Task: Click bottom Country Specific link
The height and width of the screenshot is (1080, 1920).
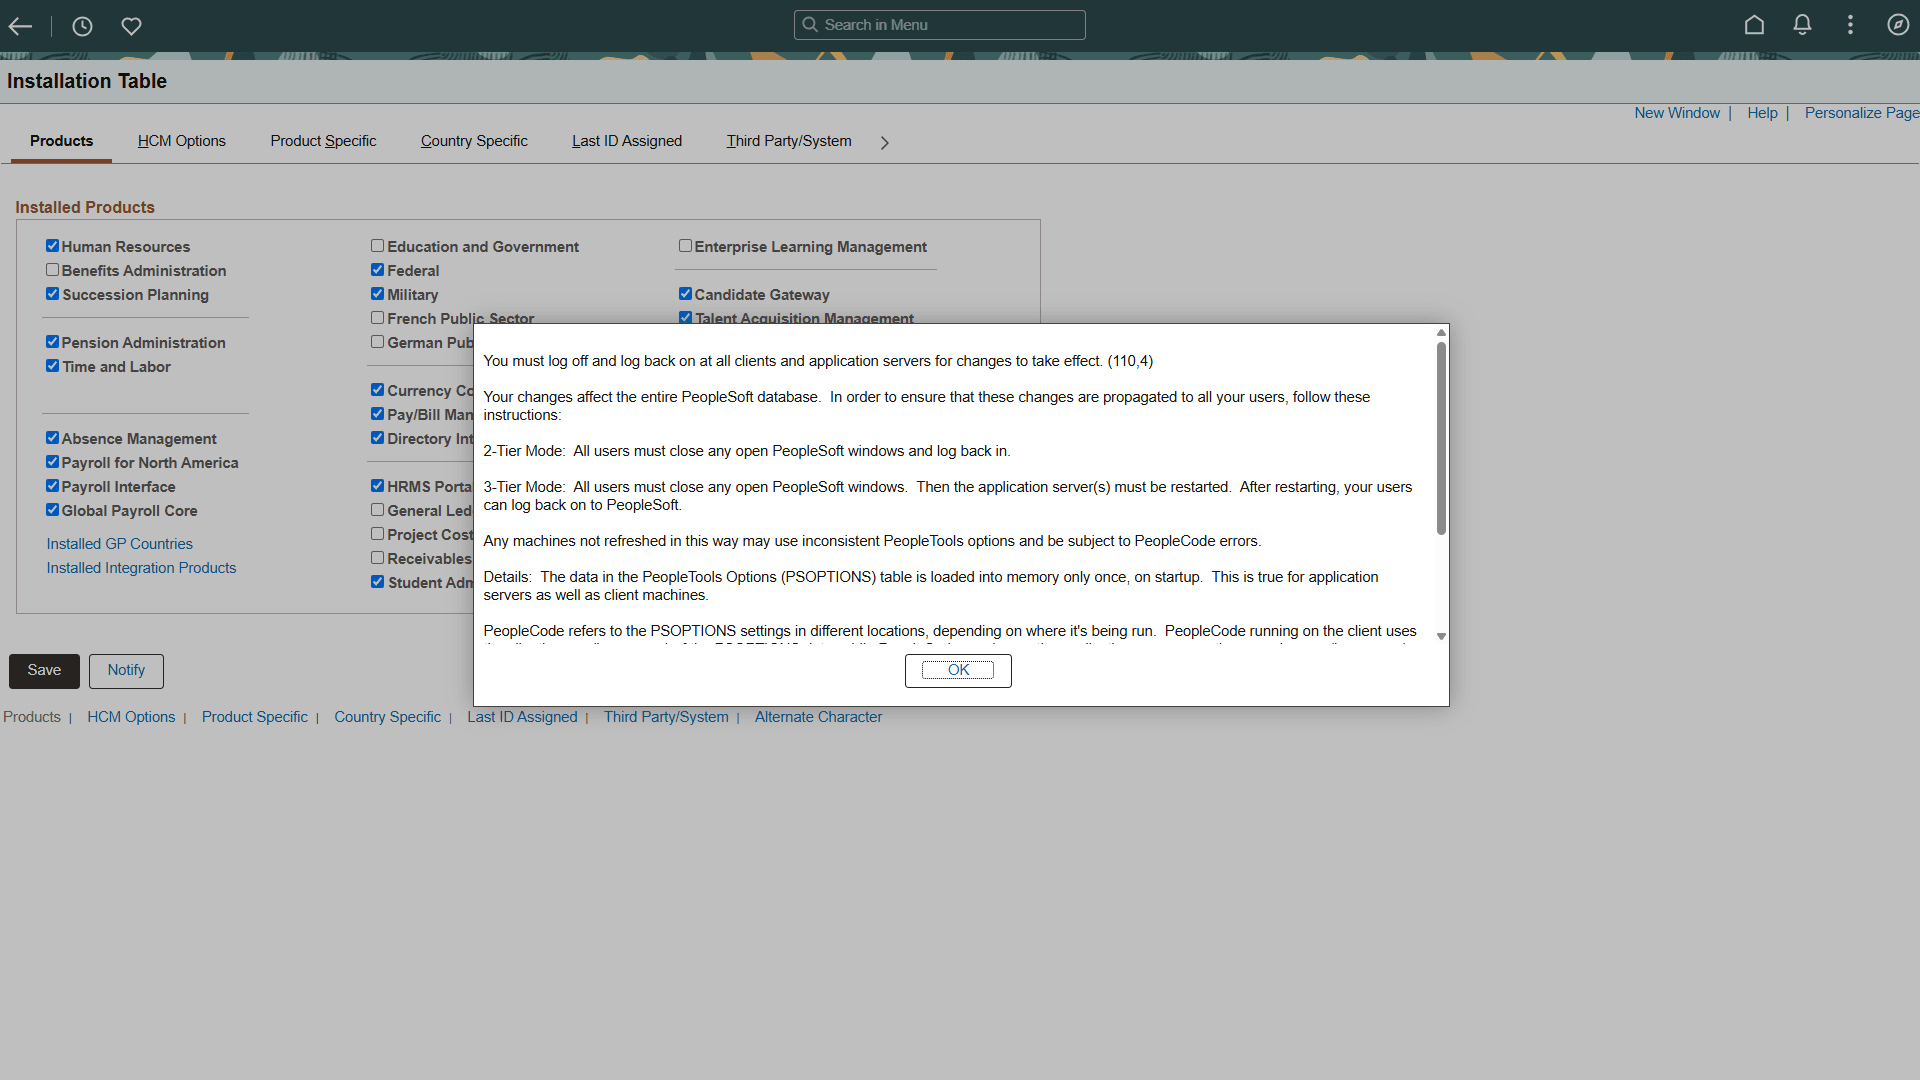Action: [x=387, y=717]
